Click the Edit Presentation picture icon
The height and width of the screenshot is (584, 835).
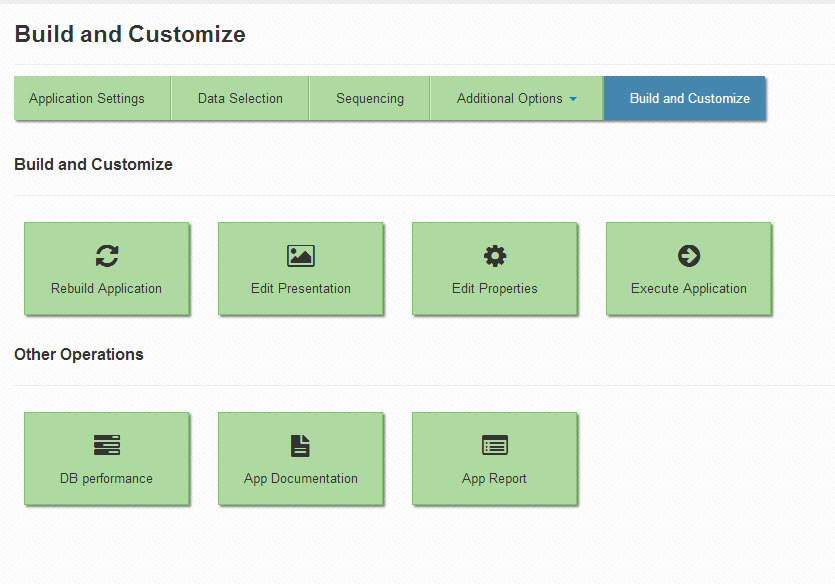301,256
